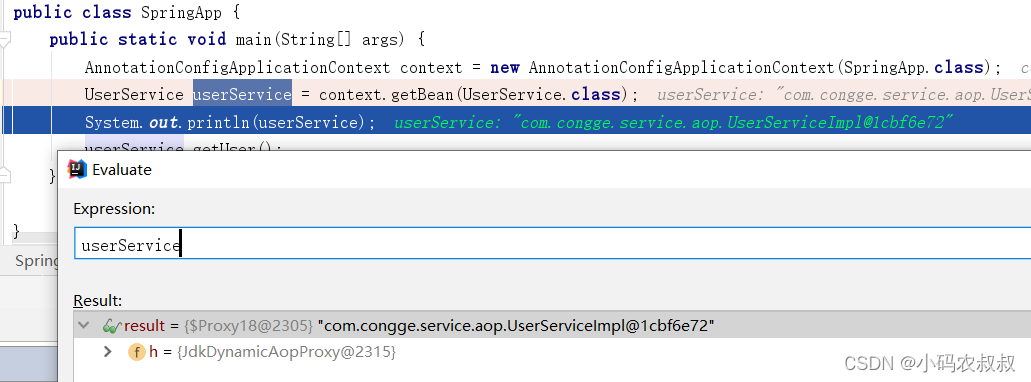Click the Expression input field containing userService
Screen dimensions: 1031x382
pyautogui.click(x=552, y=244)
